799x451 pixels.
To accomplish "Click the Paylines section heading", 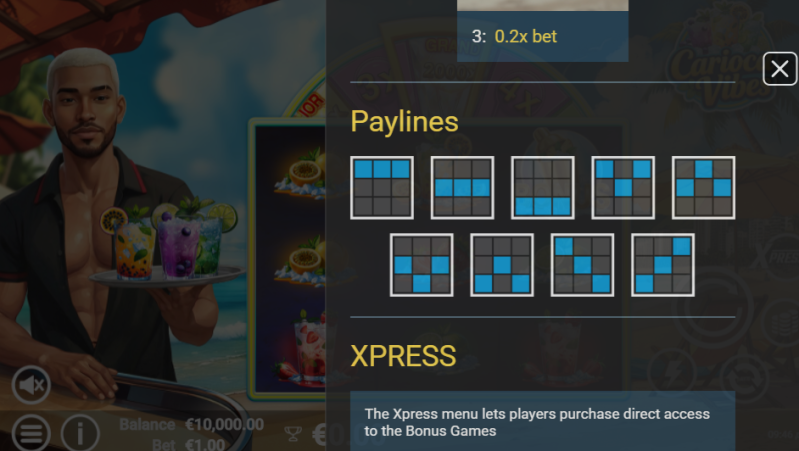I will click(x=405, y=122).
